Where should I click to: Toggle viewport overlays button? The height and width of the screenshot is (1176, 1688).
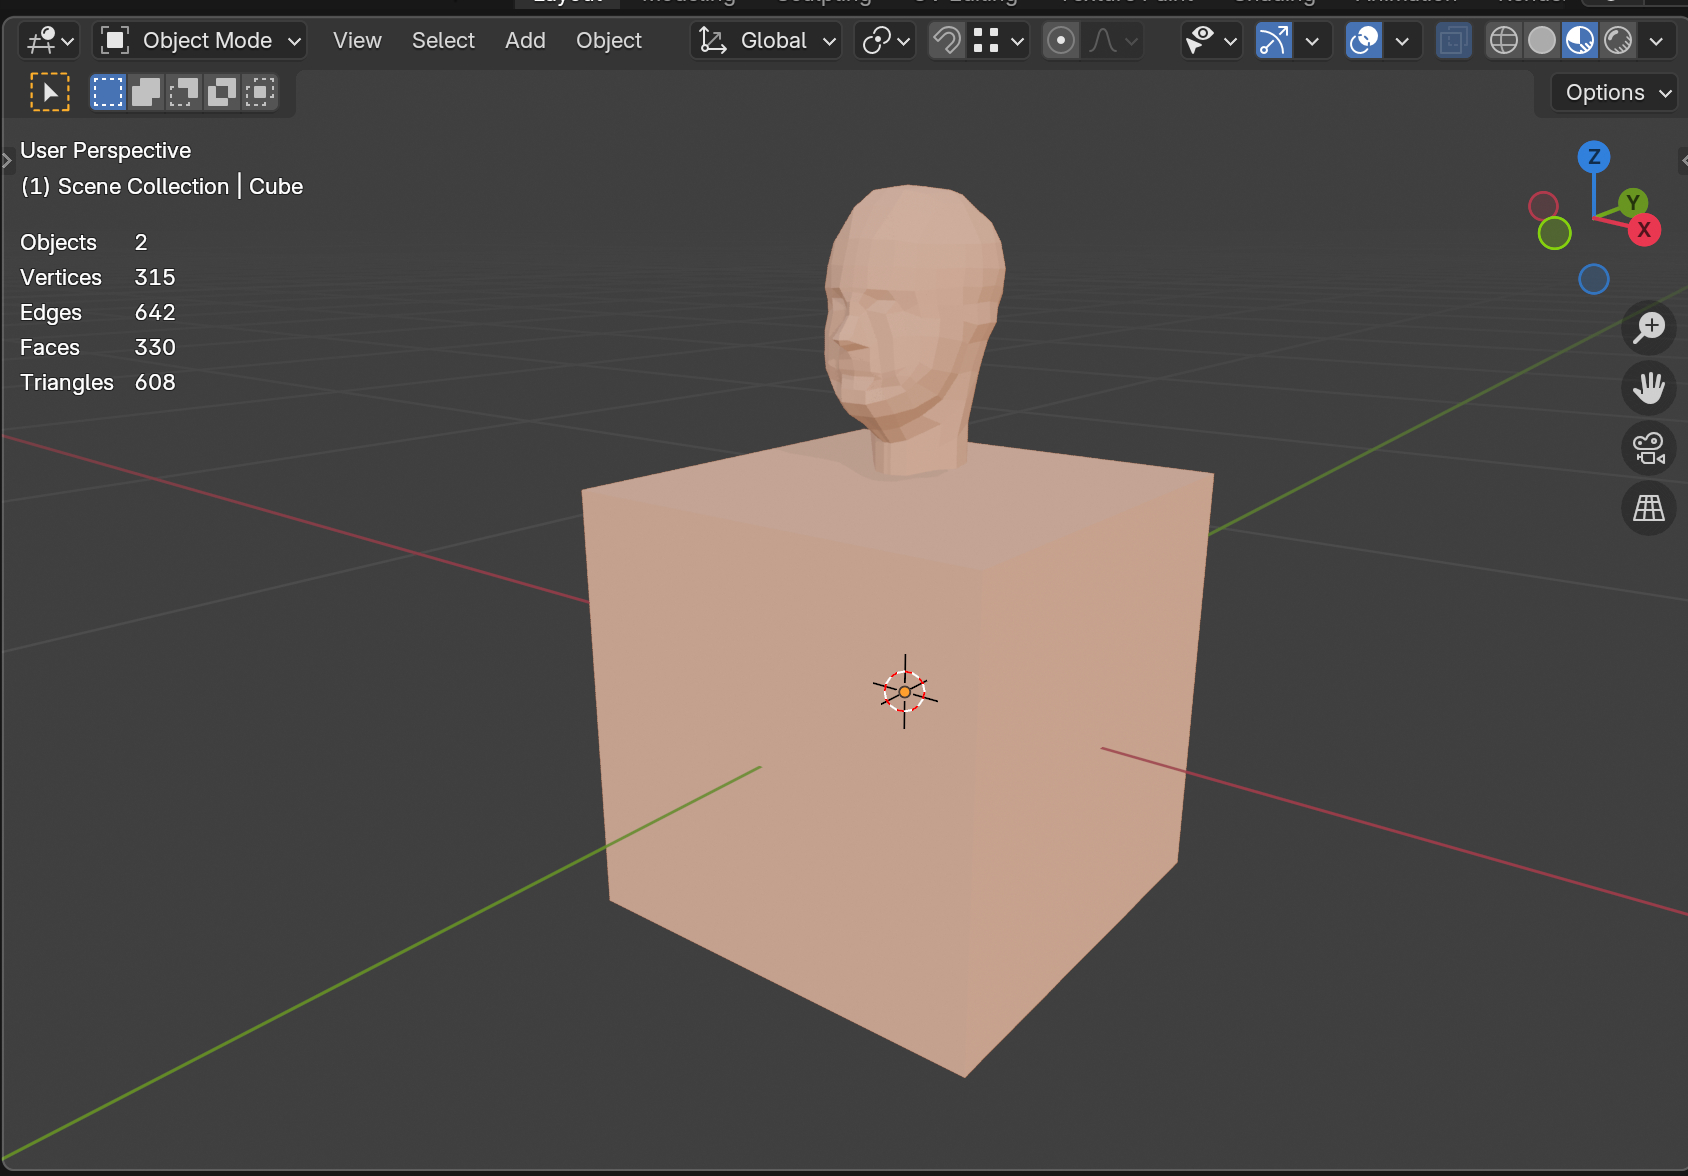tap(1364, 41)
